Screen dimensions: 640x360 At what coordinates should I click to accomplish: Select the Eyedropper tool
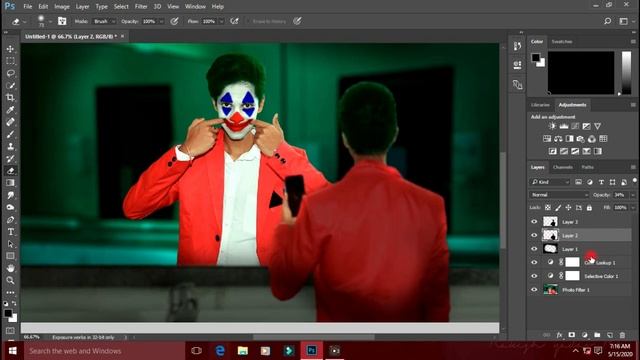click(11, 110)
